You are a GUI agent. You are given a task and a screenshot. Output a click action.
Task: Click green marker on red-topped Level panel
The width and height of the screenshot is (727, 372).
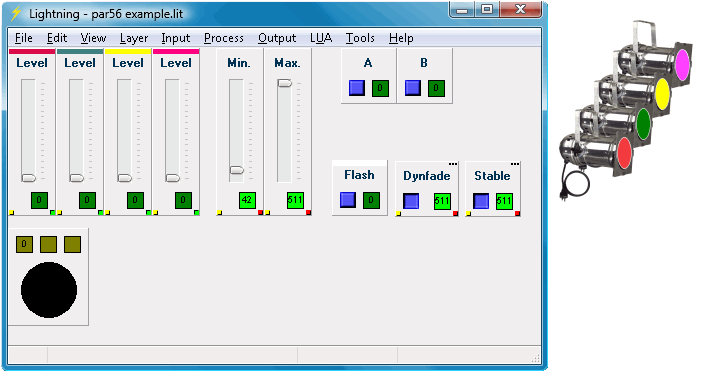coord(52,212)
